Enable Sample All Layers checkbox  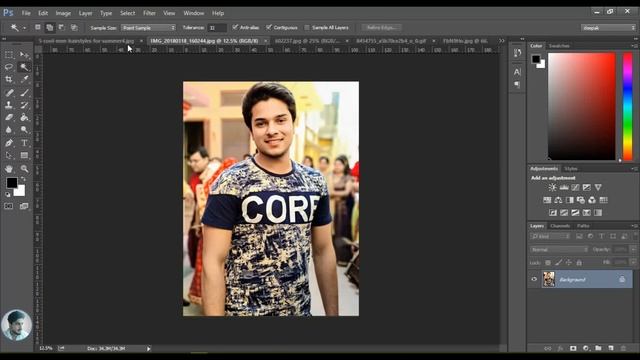click(x=307, y=27)
